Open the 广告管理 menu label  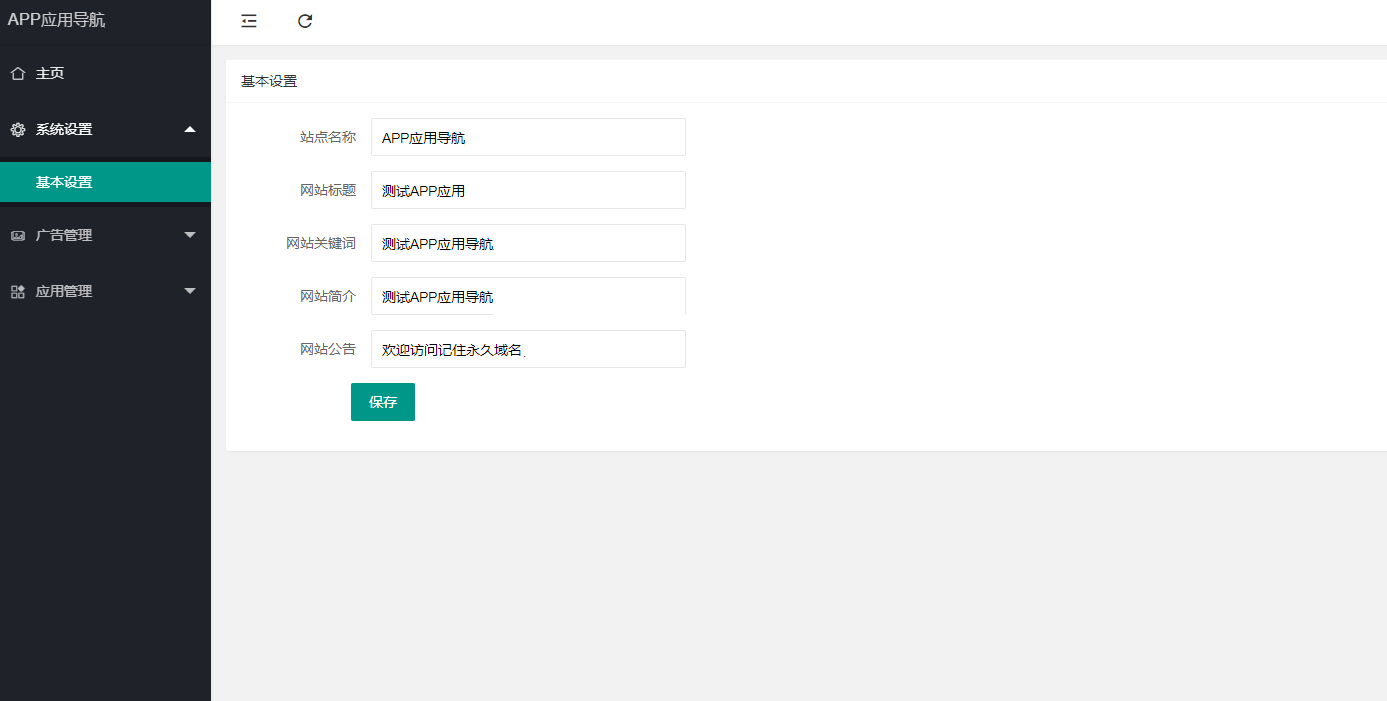tap(64, 235)
